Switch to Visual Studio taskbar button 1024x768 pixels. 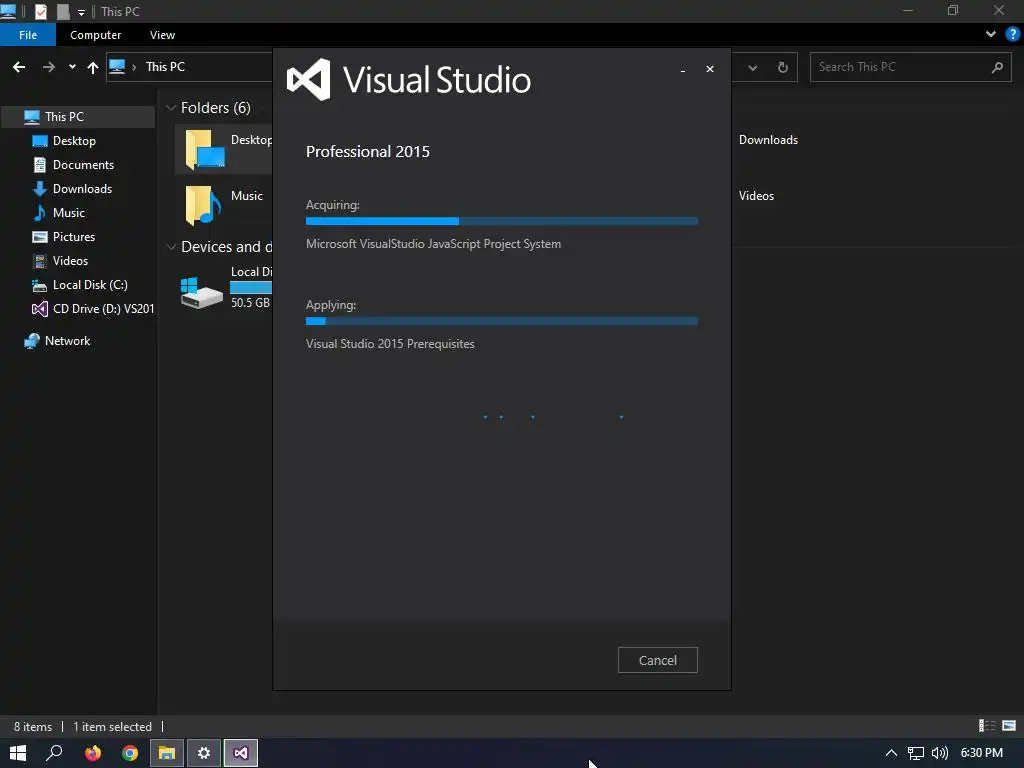(x=241, y=753)
